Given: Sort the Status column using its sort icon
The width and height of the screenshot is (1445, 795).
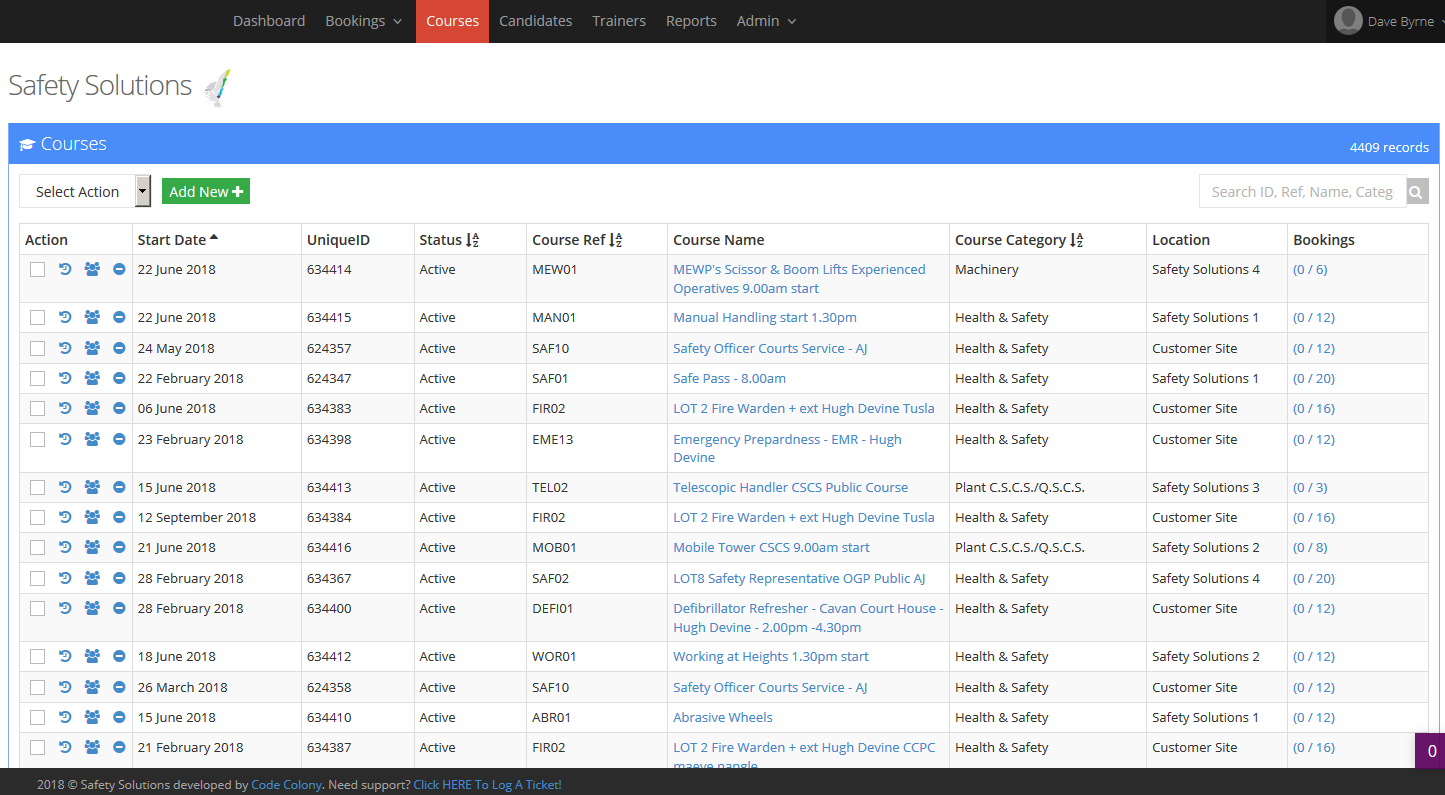Looking at the screenshot, I should point(470,239).
